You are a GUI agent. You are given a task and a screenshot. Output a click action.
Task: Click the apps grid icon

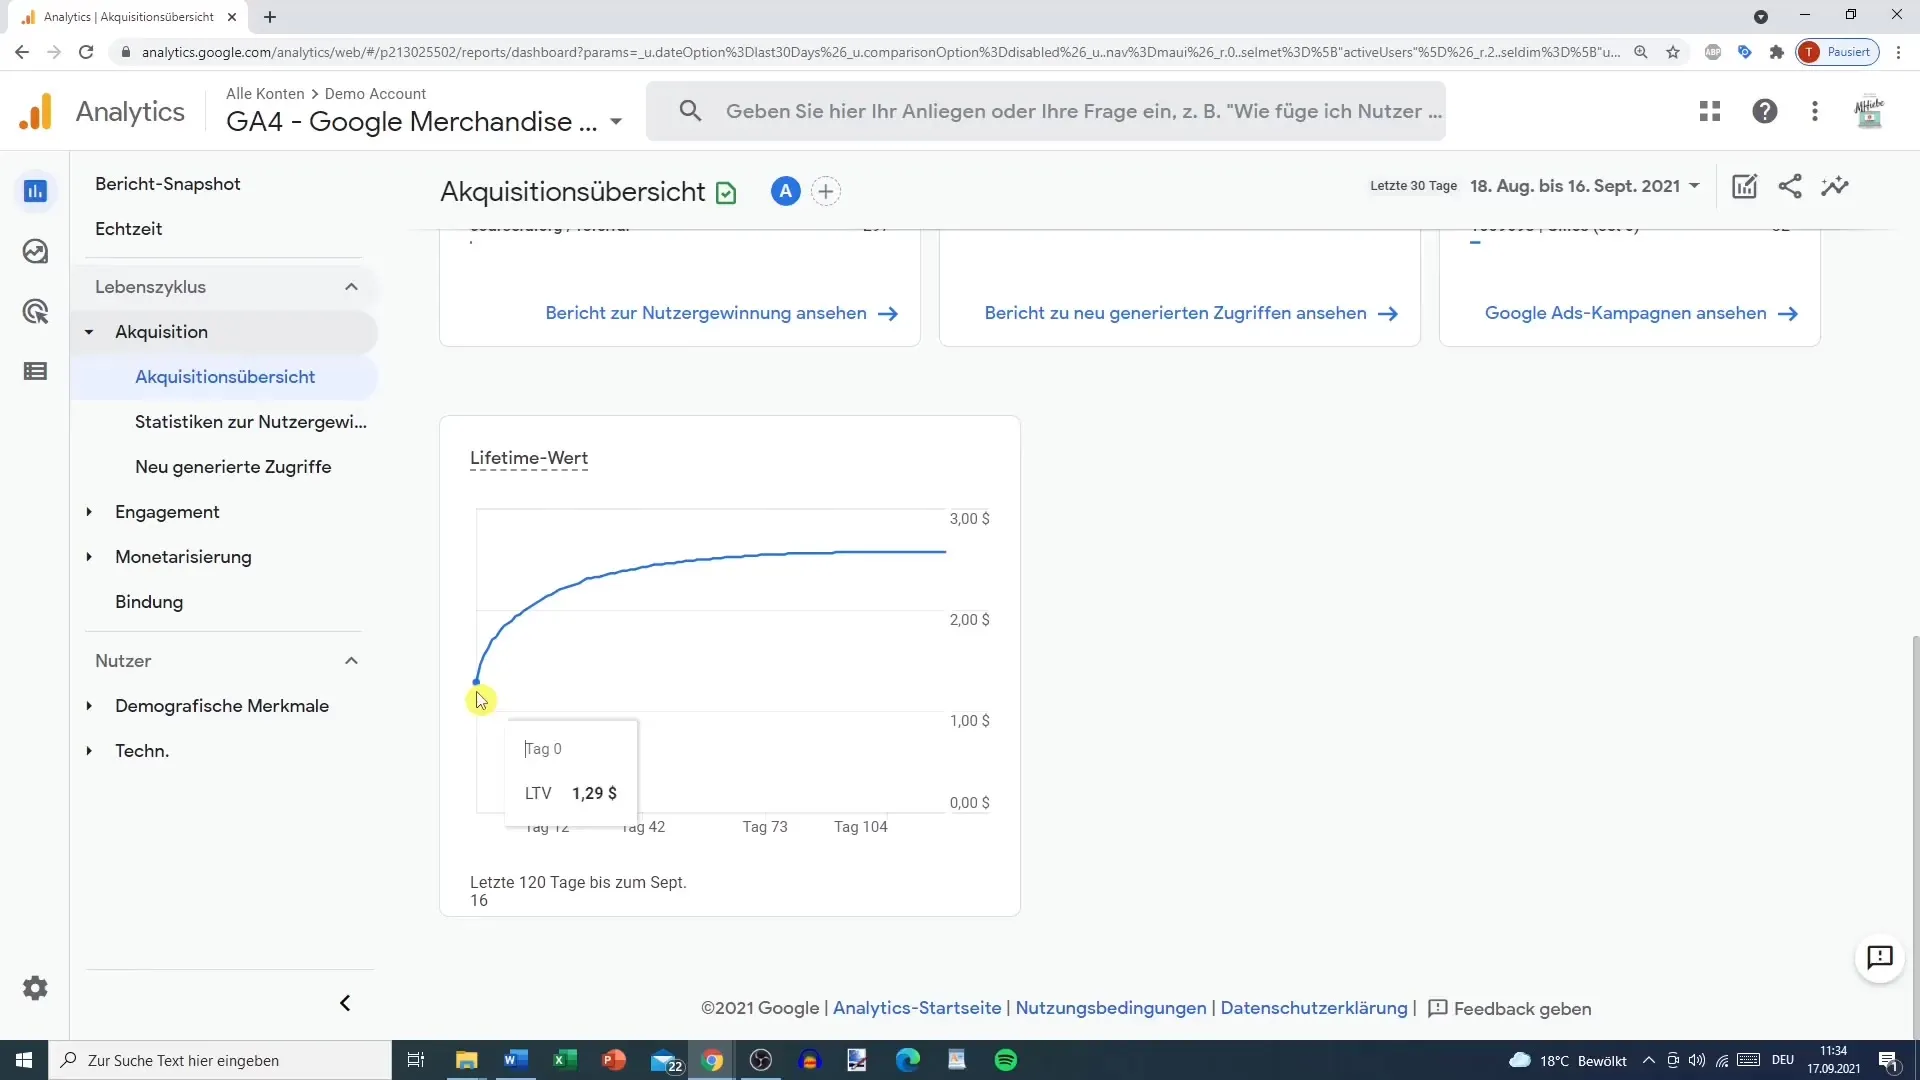click(1709, 111)
